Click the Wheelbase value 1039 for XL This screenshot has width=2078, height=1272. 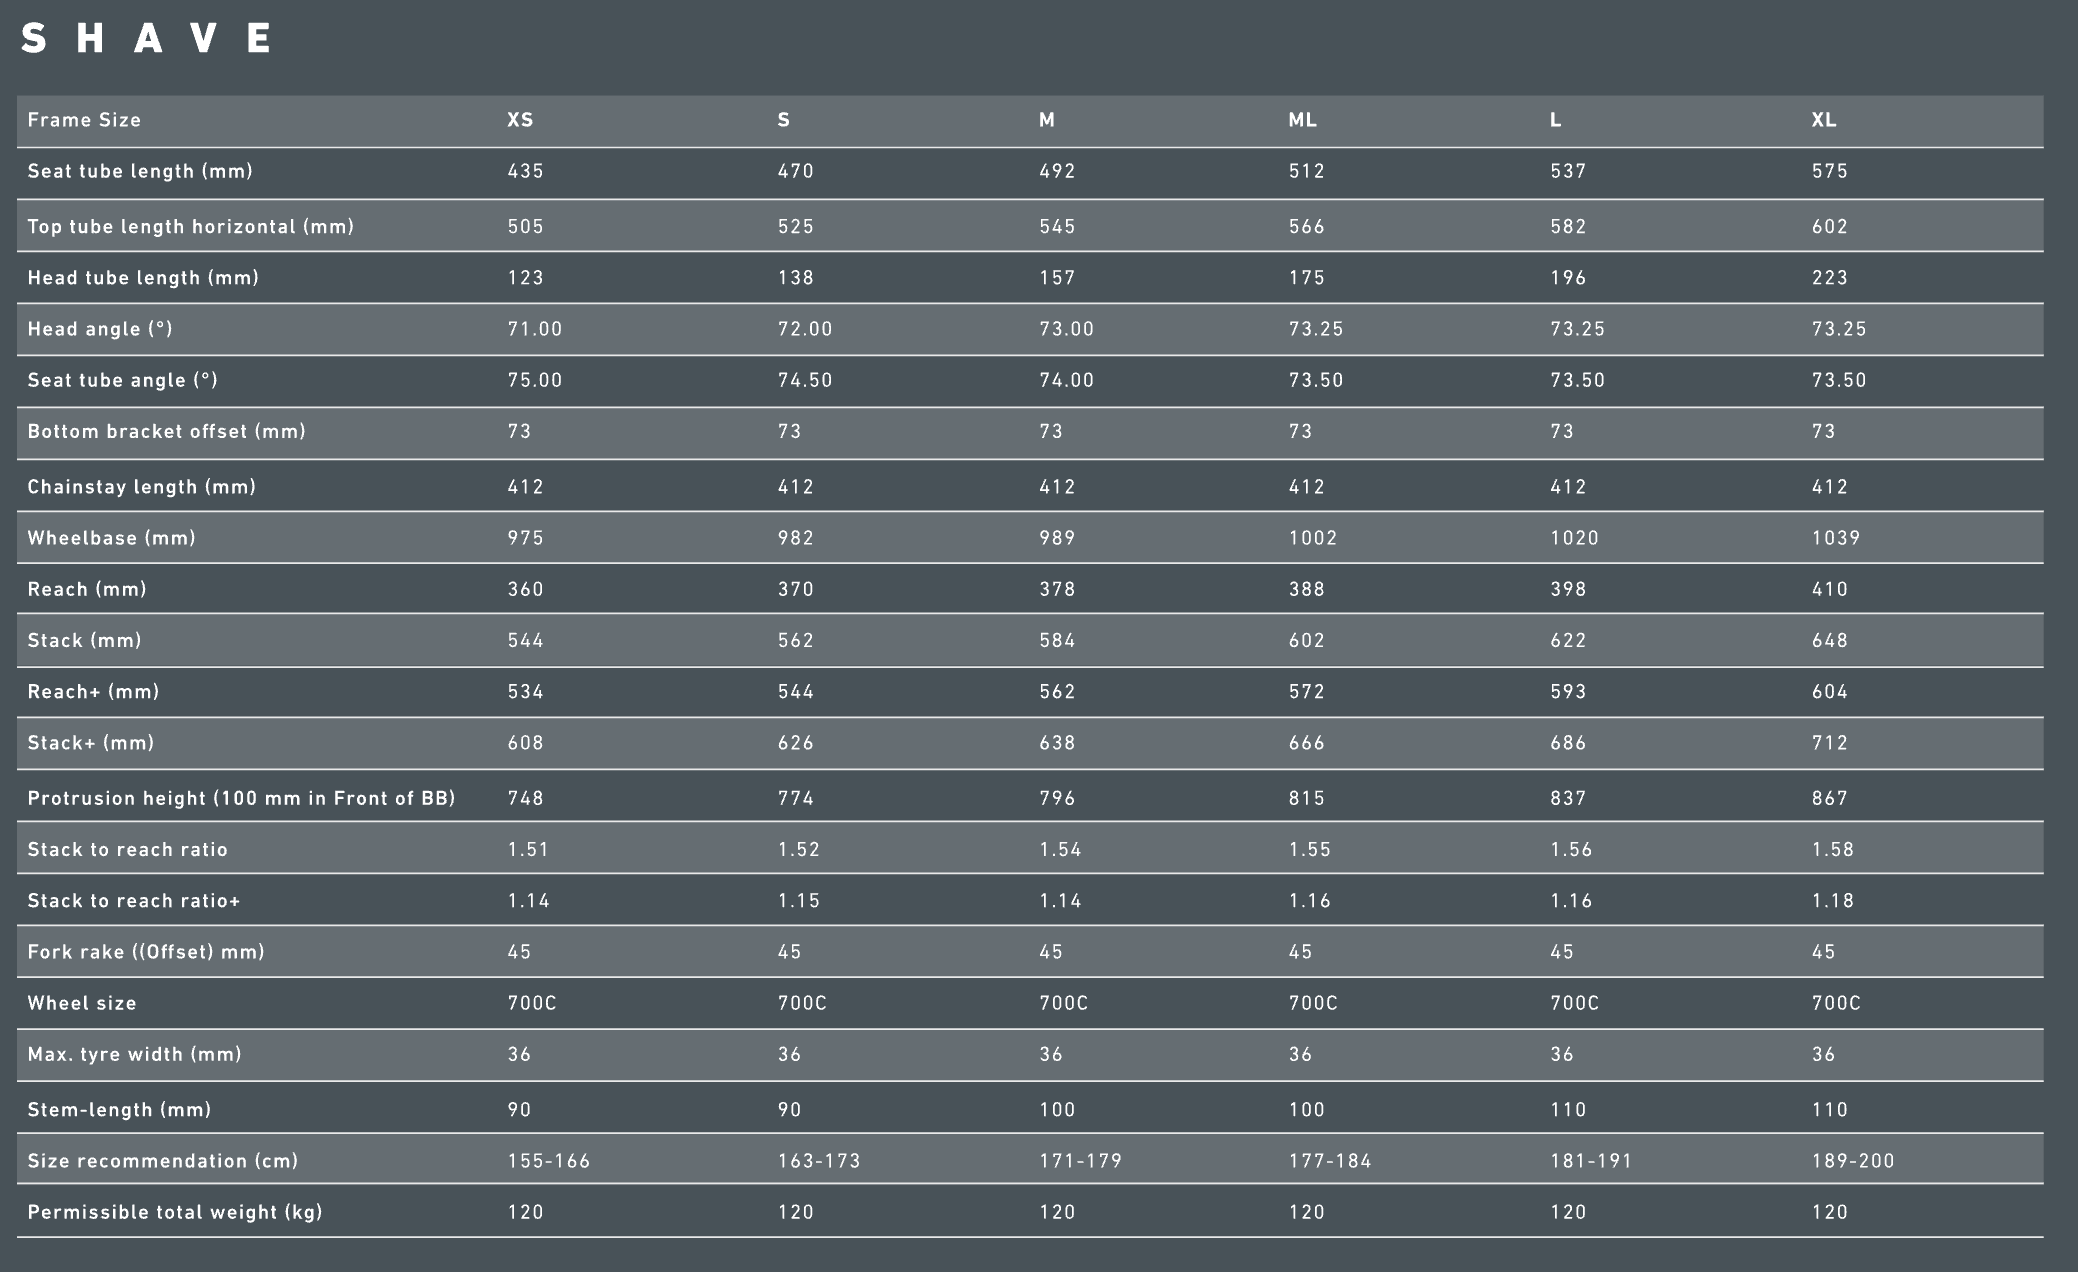(x=1835, y=538)
